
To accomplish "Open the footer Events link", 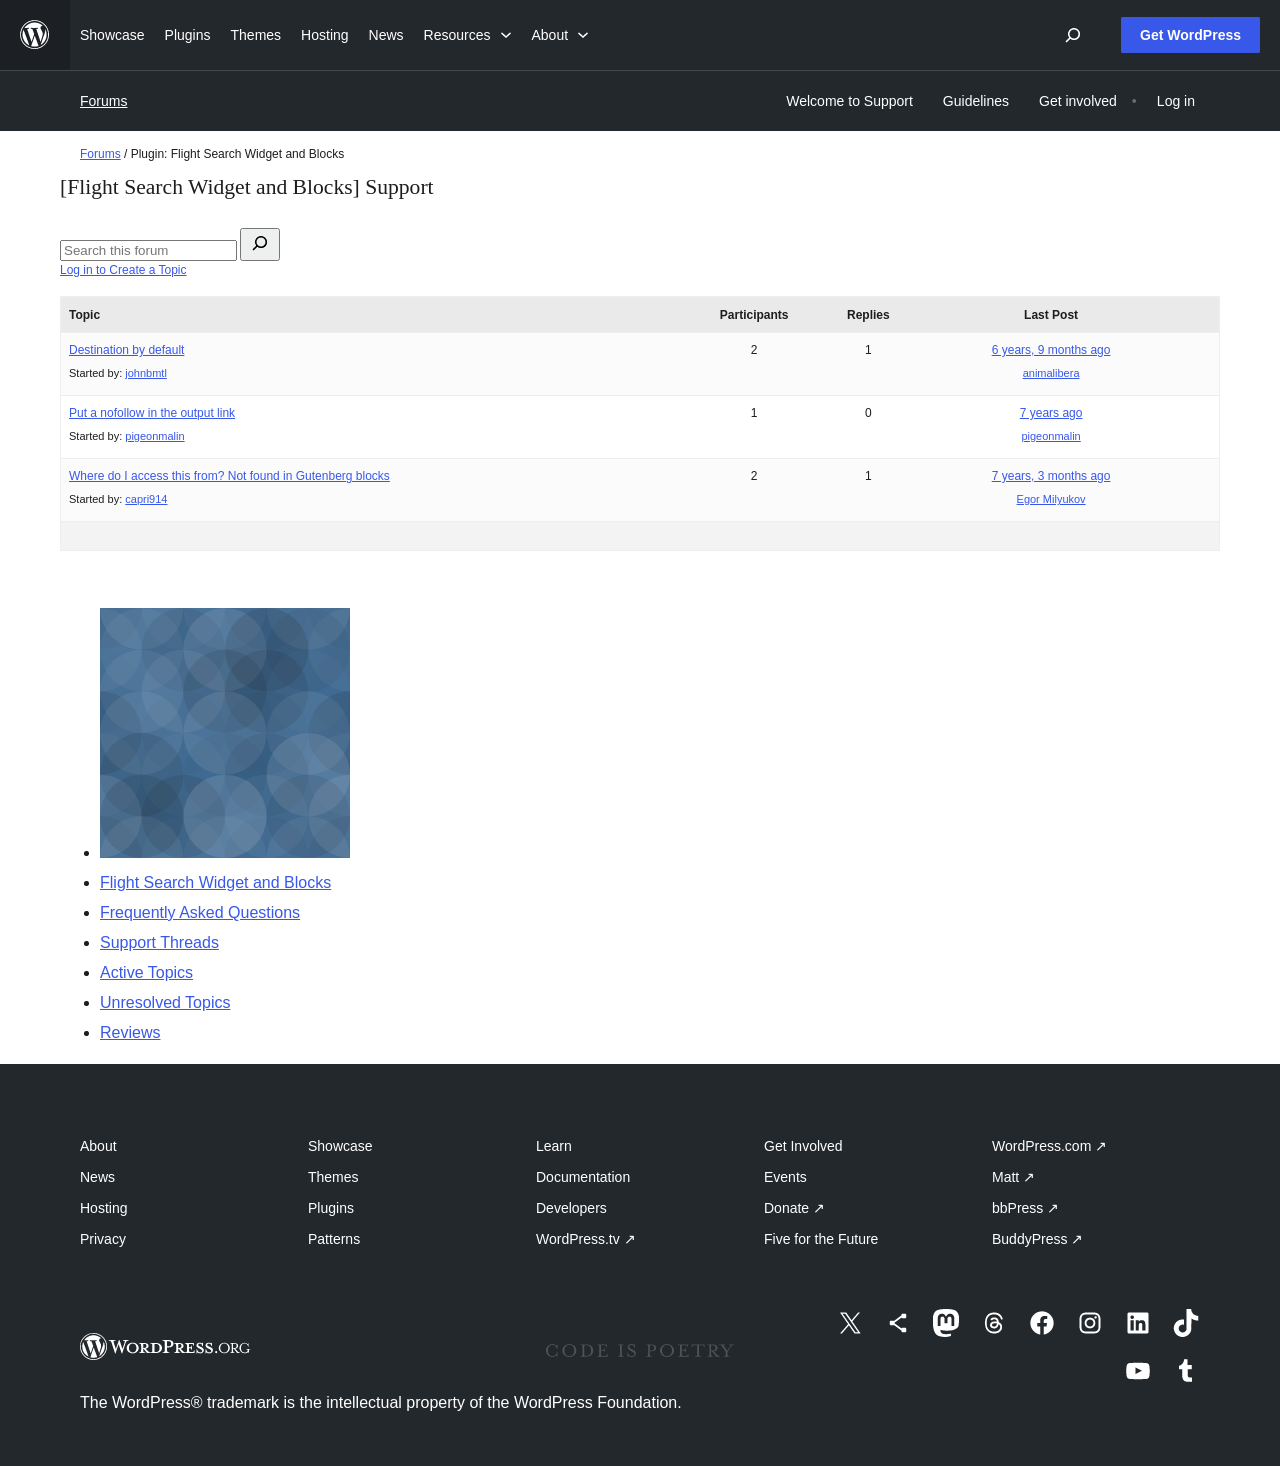I will point(785,1177).
